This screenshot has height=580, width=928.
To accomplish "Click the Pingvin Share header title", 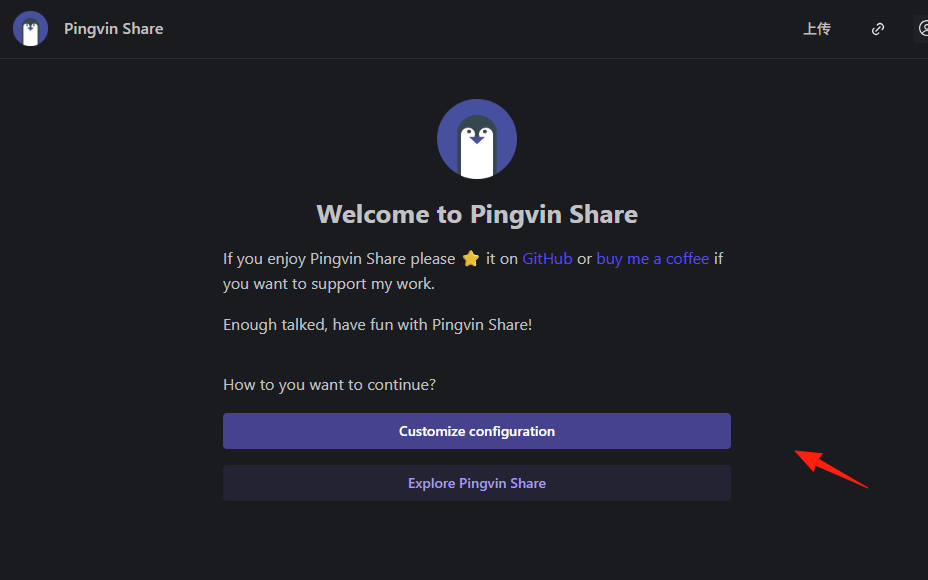I will pos(114,28).
